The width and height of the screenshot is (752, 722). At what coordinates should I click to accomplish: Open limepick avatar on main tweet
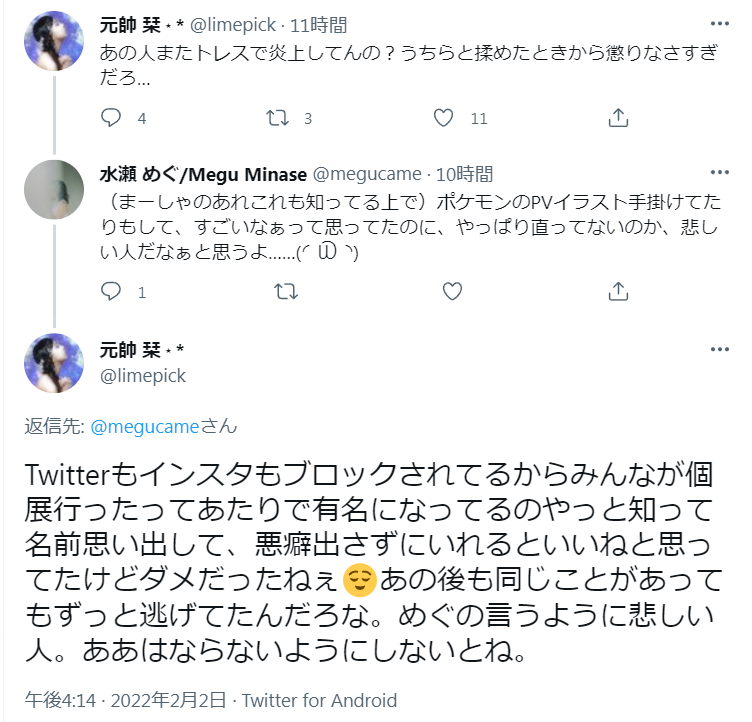[53, 362]
